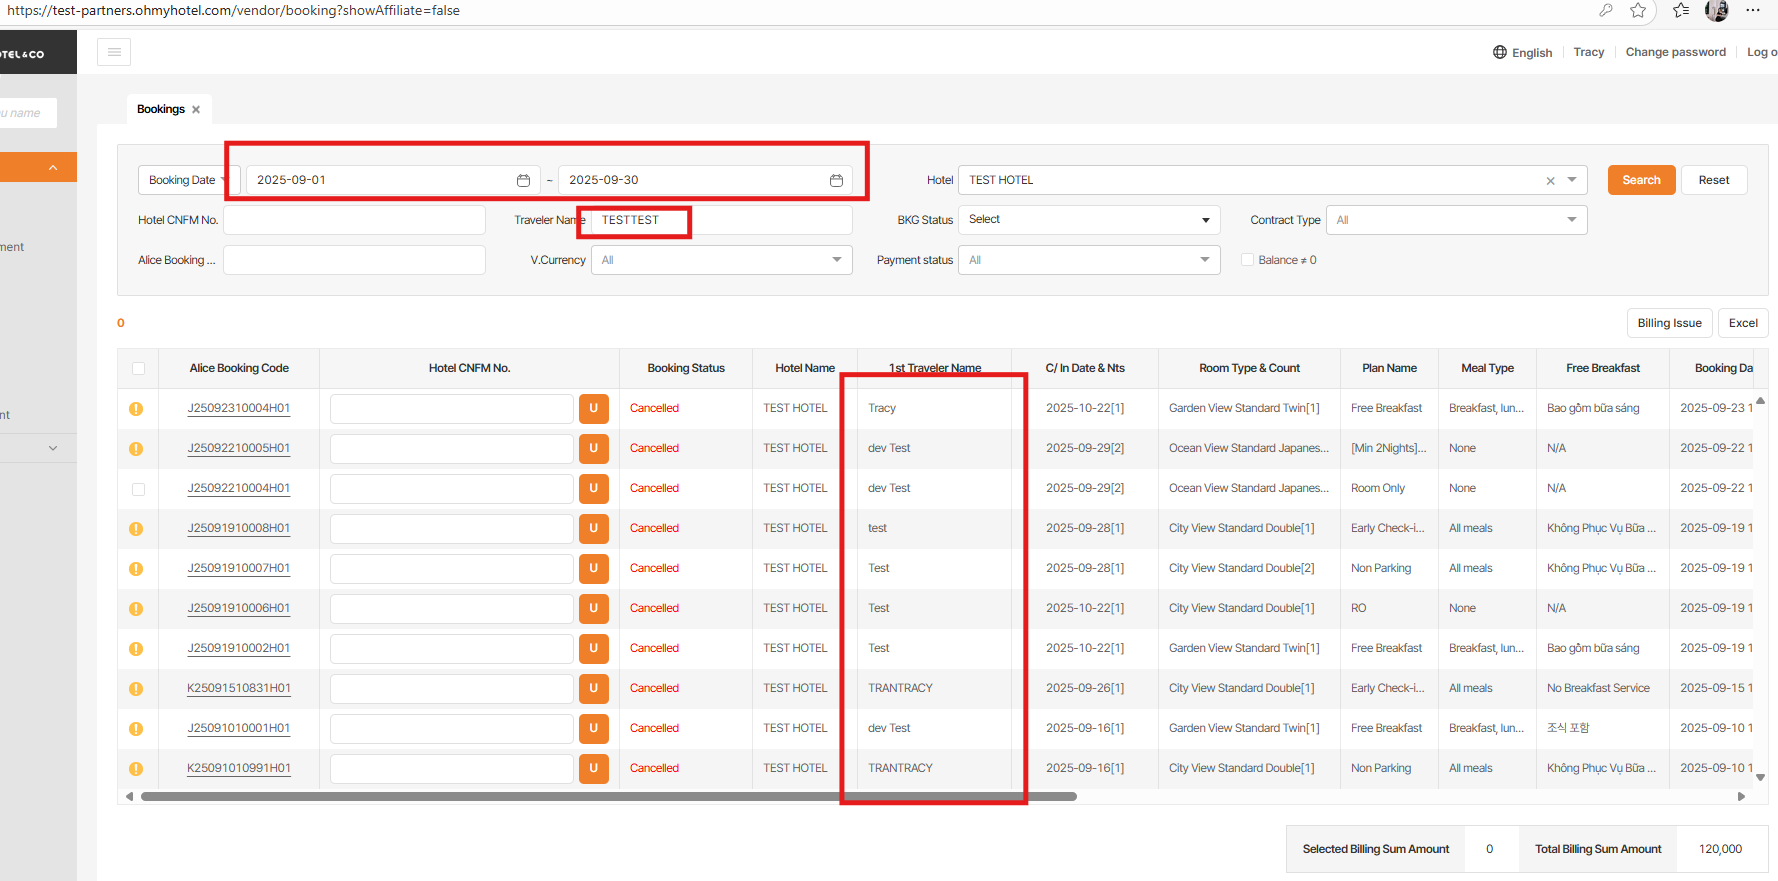
Task: Click warning icon on row J25092210005H01
Action: (136, 449)
